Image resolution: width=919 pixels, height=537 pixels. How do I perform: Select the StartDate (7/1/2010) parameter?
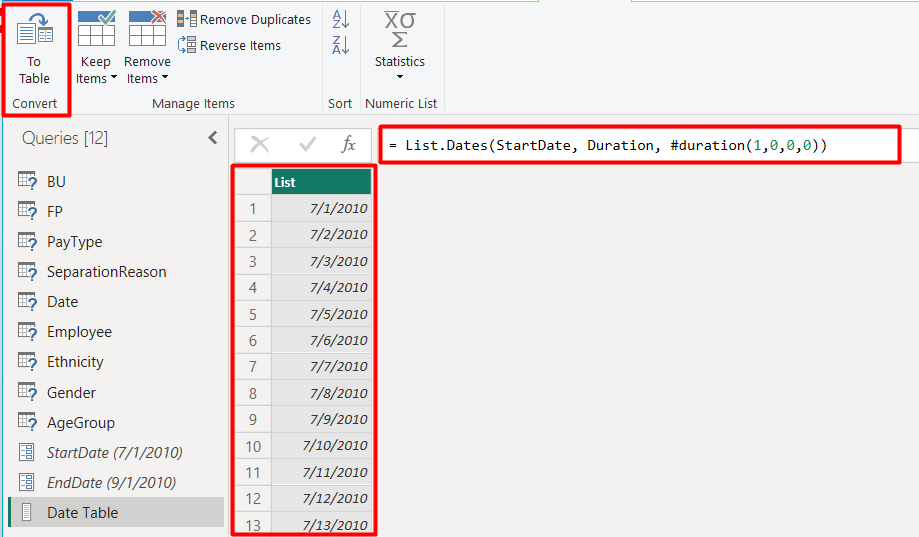point(117,453)
